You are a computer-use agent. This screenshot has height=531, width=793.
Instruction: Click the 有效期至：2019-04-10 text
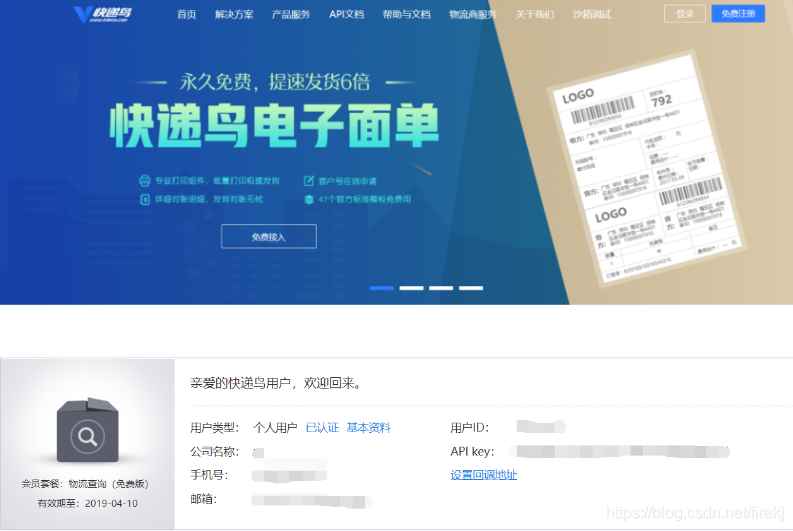(x=87, y=503)
